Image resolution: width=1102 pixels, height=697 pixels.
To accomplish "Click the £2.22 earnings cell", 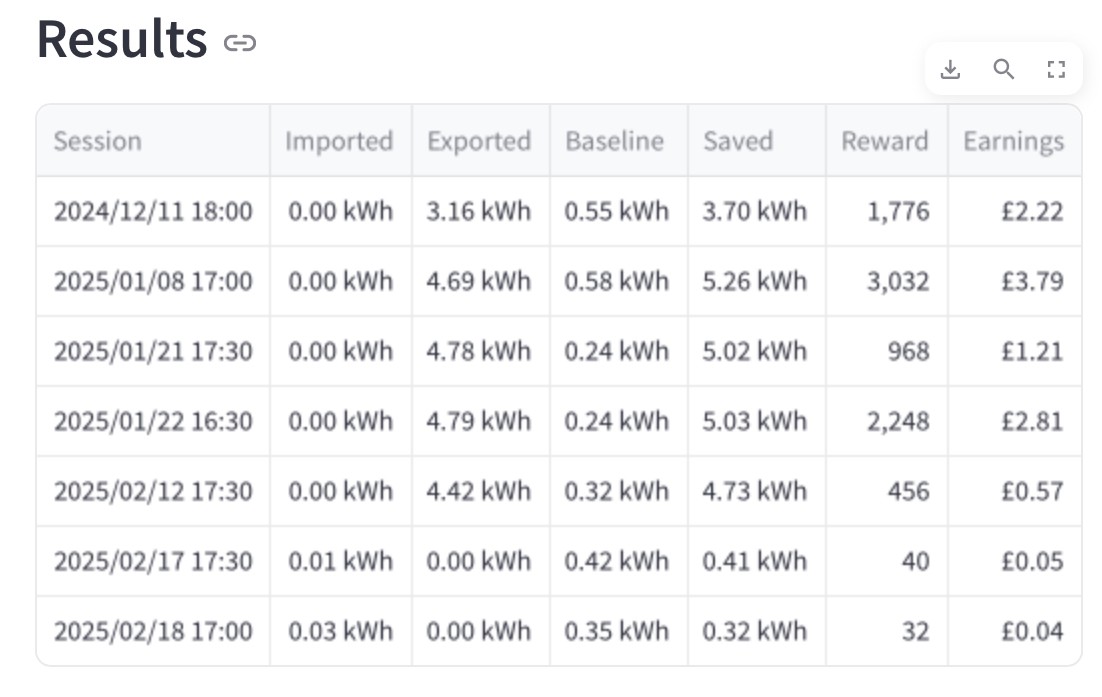I will coord(1015,211).
